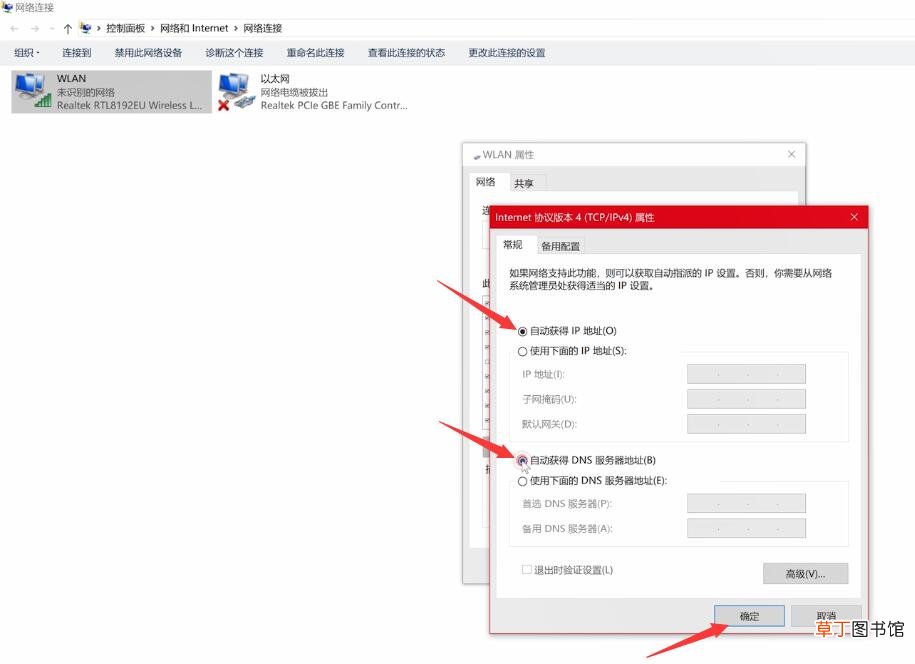
Task: Select the 以太网 Ethernet adapter icon
Action: [237, 92]
